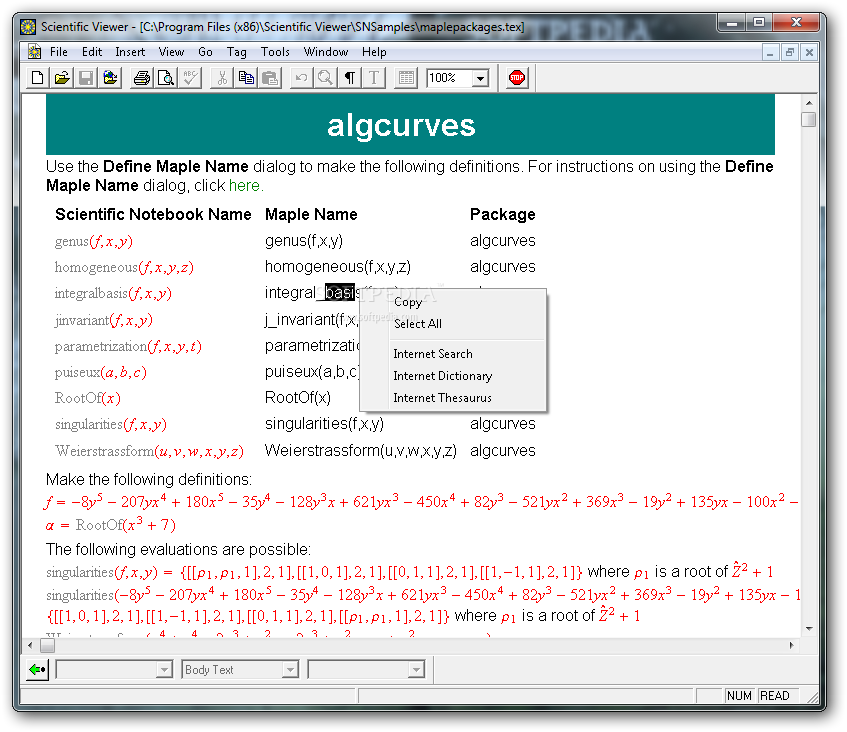This screenshot has width=847, height=732.
Task: Click the RootOf(x) Maple name cell
Action: point(298,398)
